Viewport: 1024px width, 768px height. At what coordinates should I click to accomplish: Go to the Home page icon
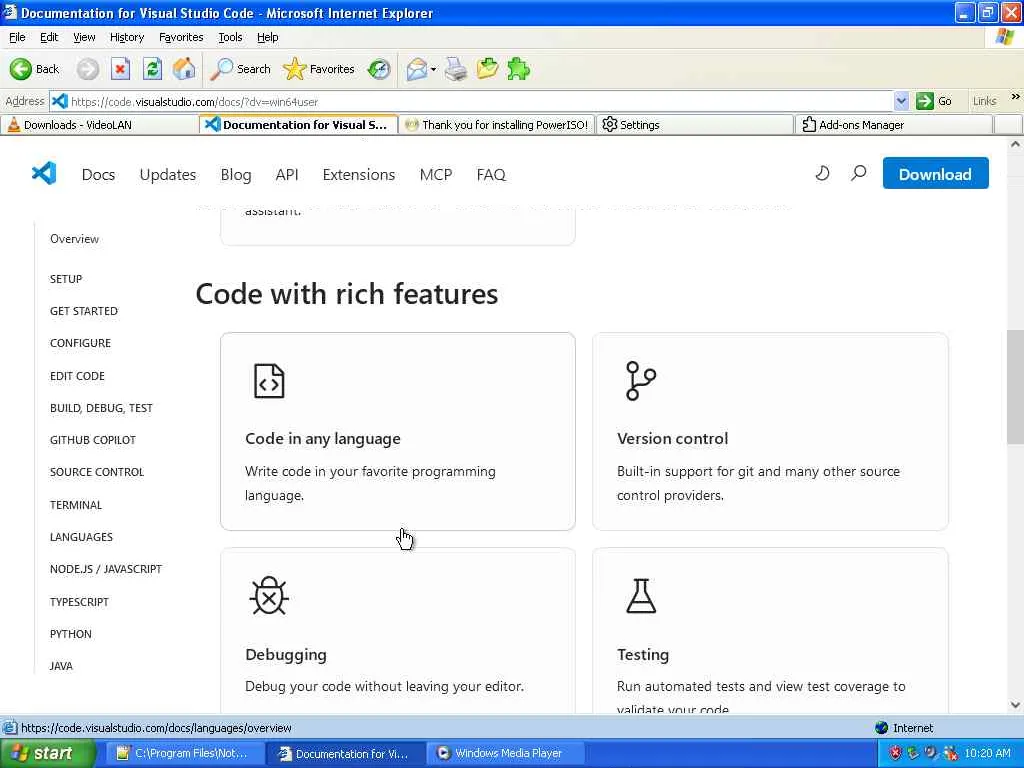184,69
